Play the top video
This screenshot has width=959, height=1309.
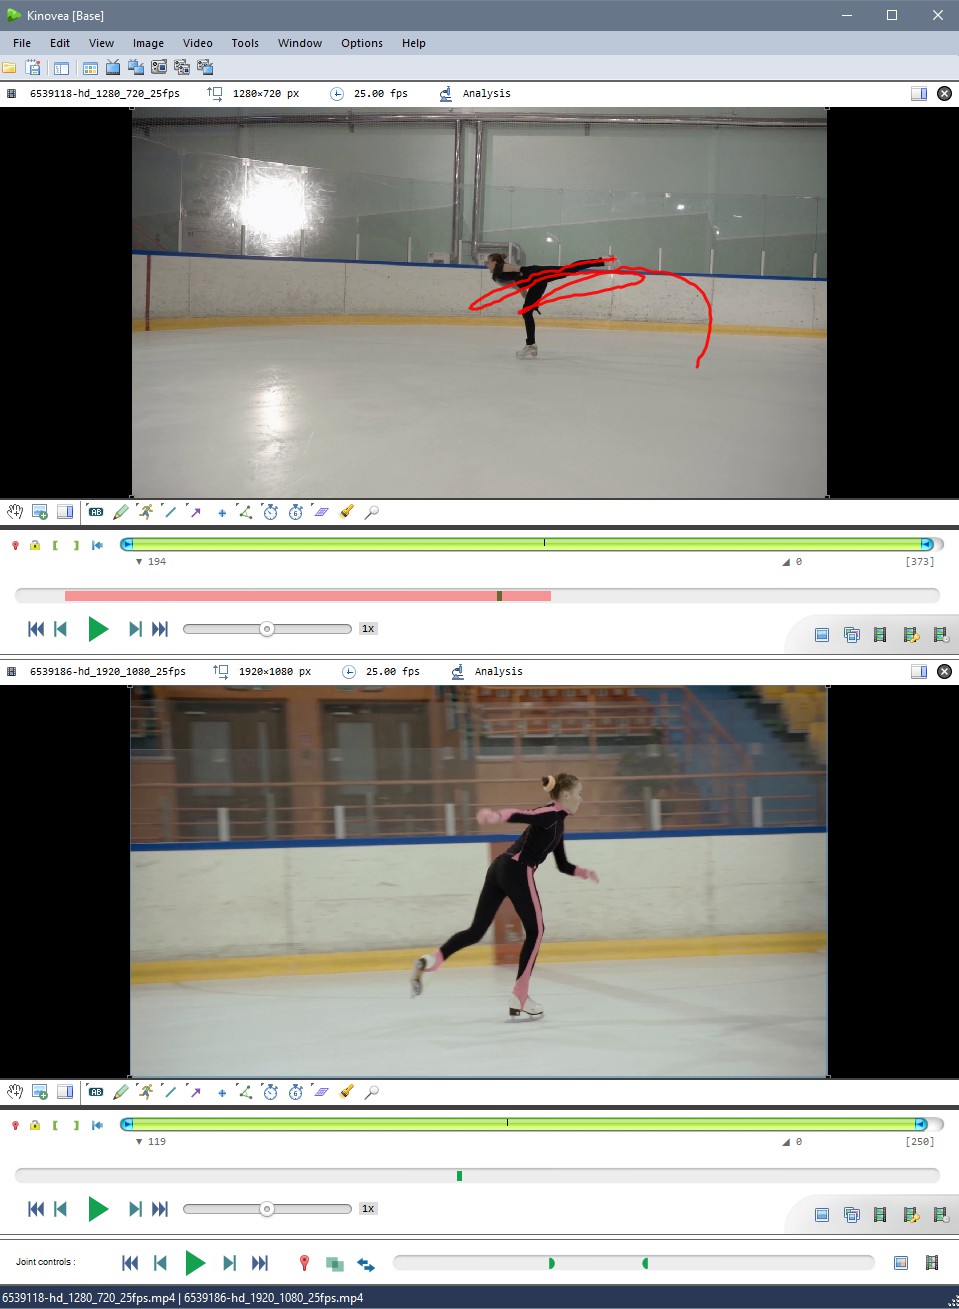point(98,629)
